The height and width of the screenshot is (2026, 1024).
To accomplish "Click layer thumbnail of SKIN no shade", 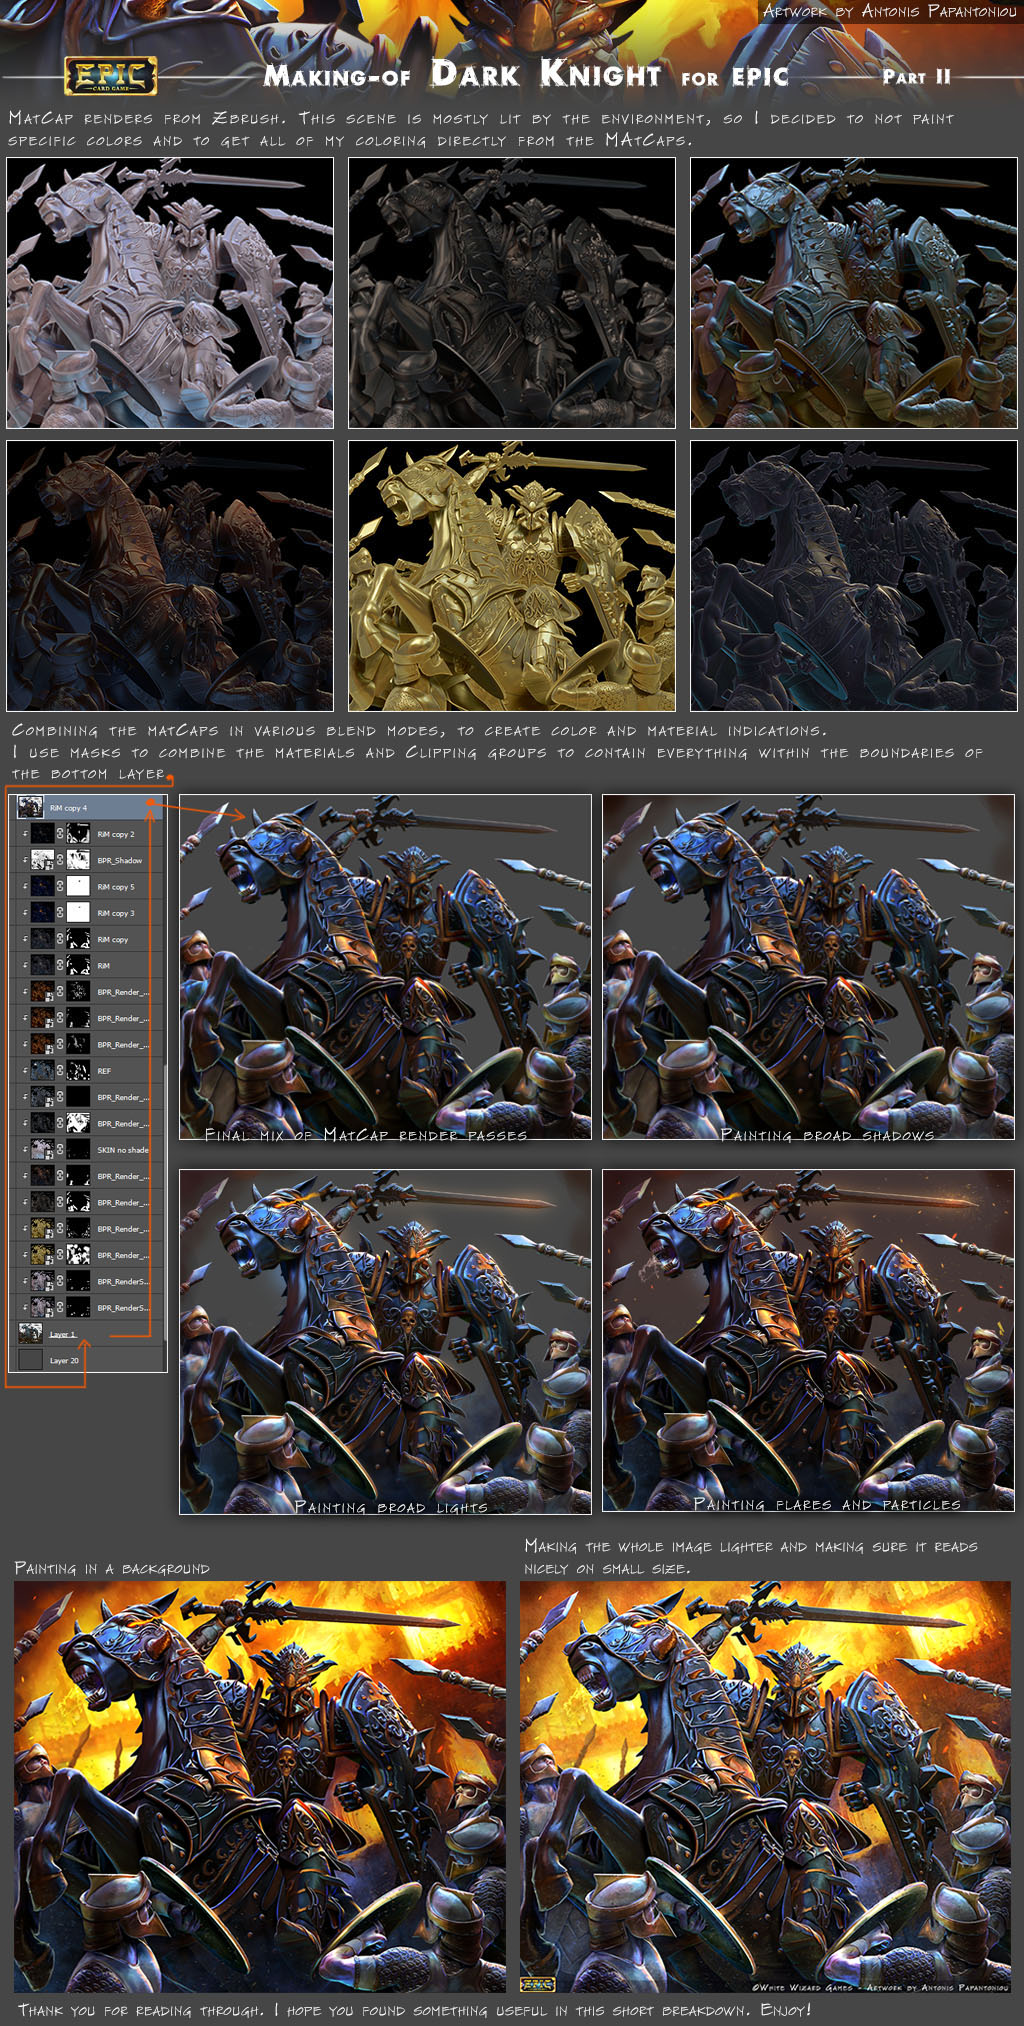I will point(42,1149).
